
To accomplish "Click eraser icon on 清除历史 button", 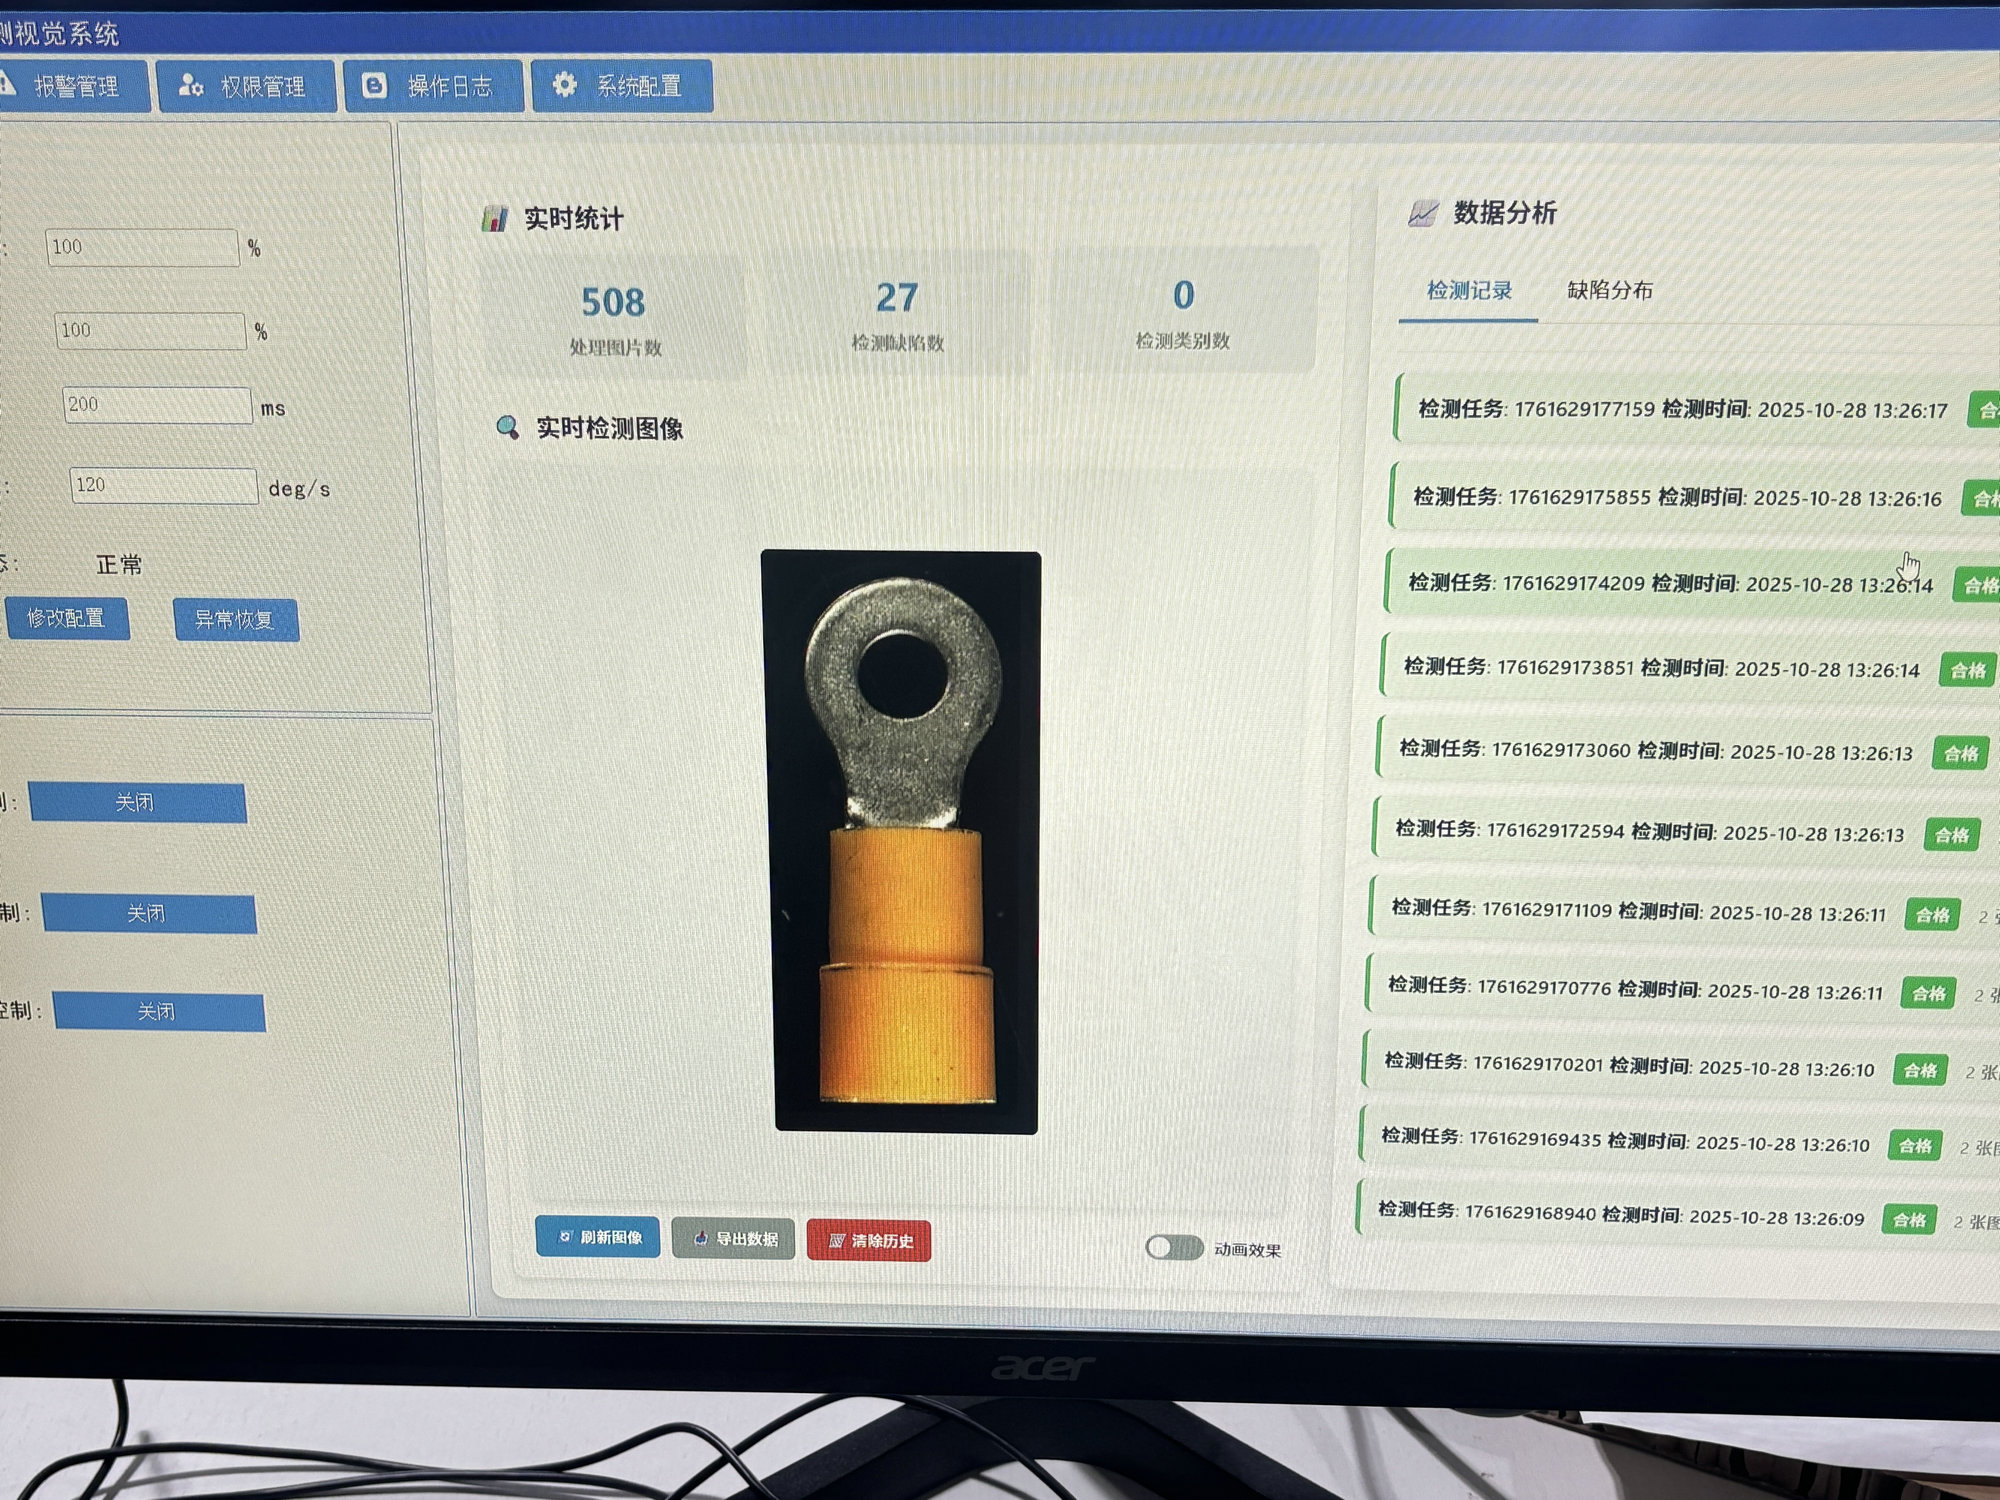I will [837, 1241].
